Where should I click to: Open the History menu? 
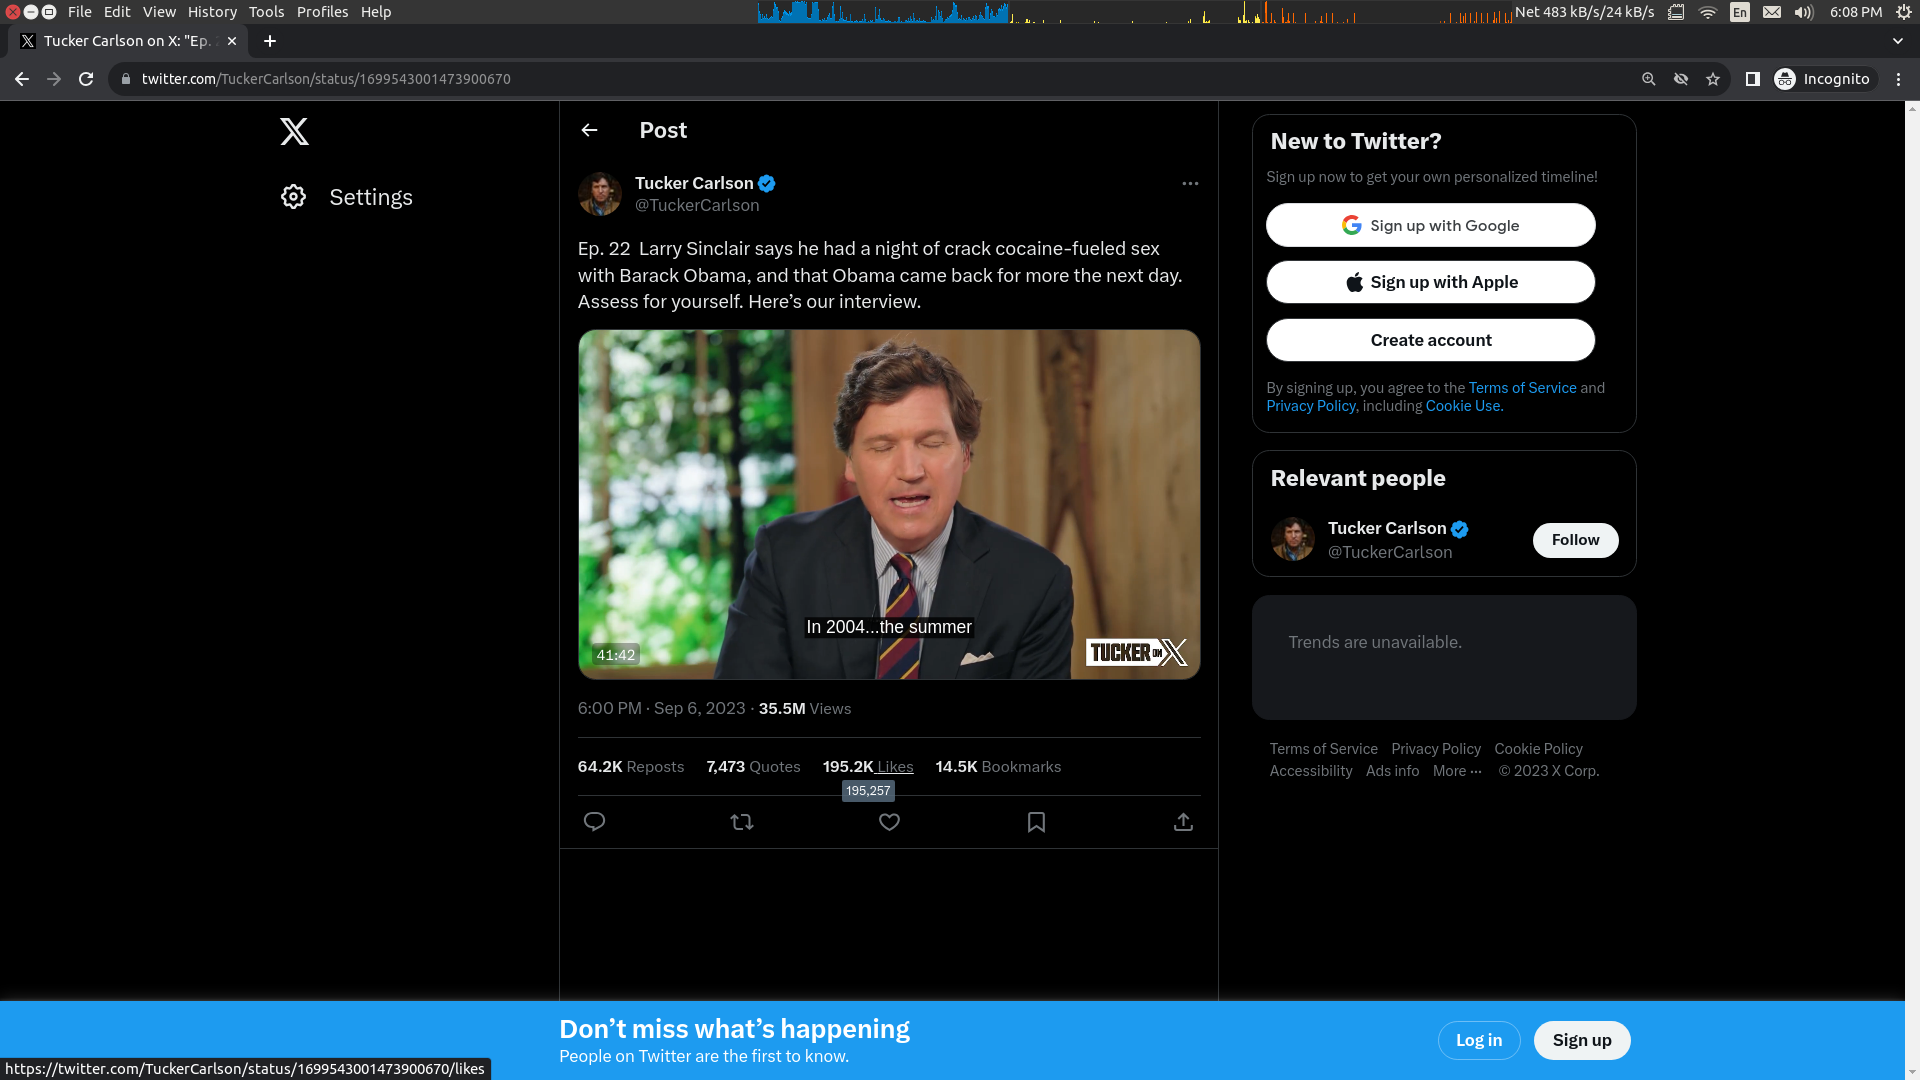(x=212, y=12)
